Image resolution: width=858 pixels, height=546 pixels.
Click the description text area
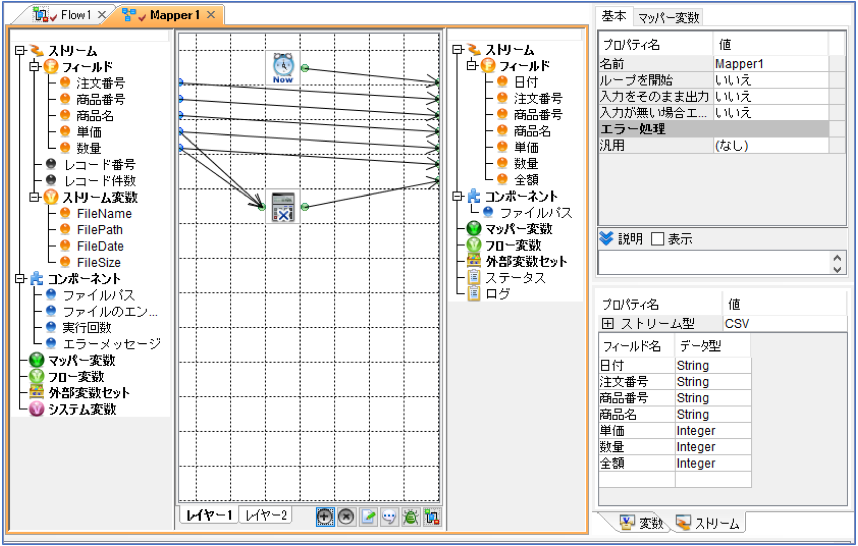[714, 263]
